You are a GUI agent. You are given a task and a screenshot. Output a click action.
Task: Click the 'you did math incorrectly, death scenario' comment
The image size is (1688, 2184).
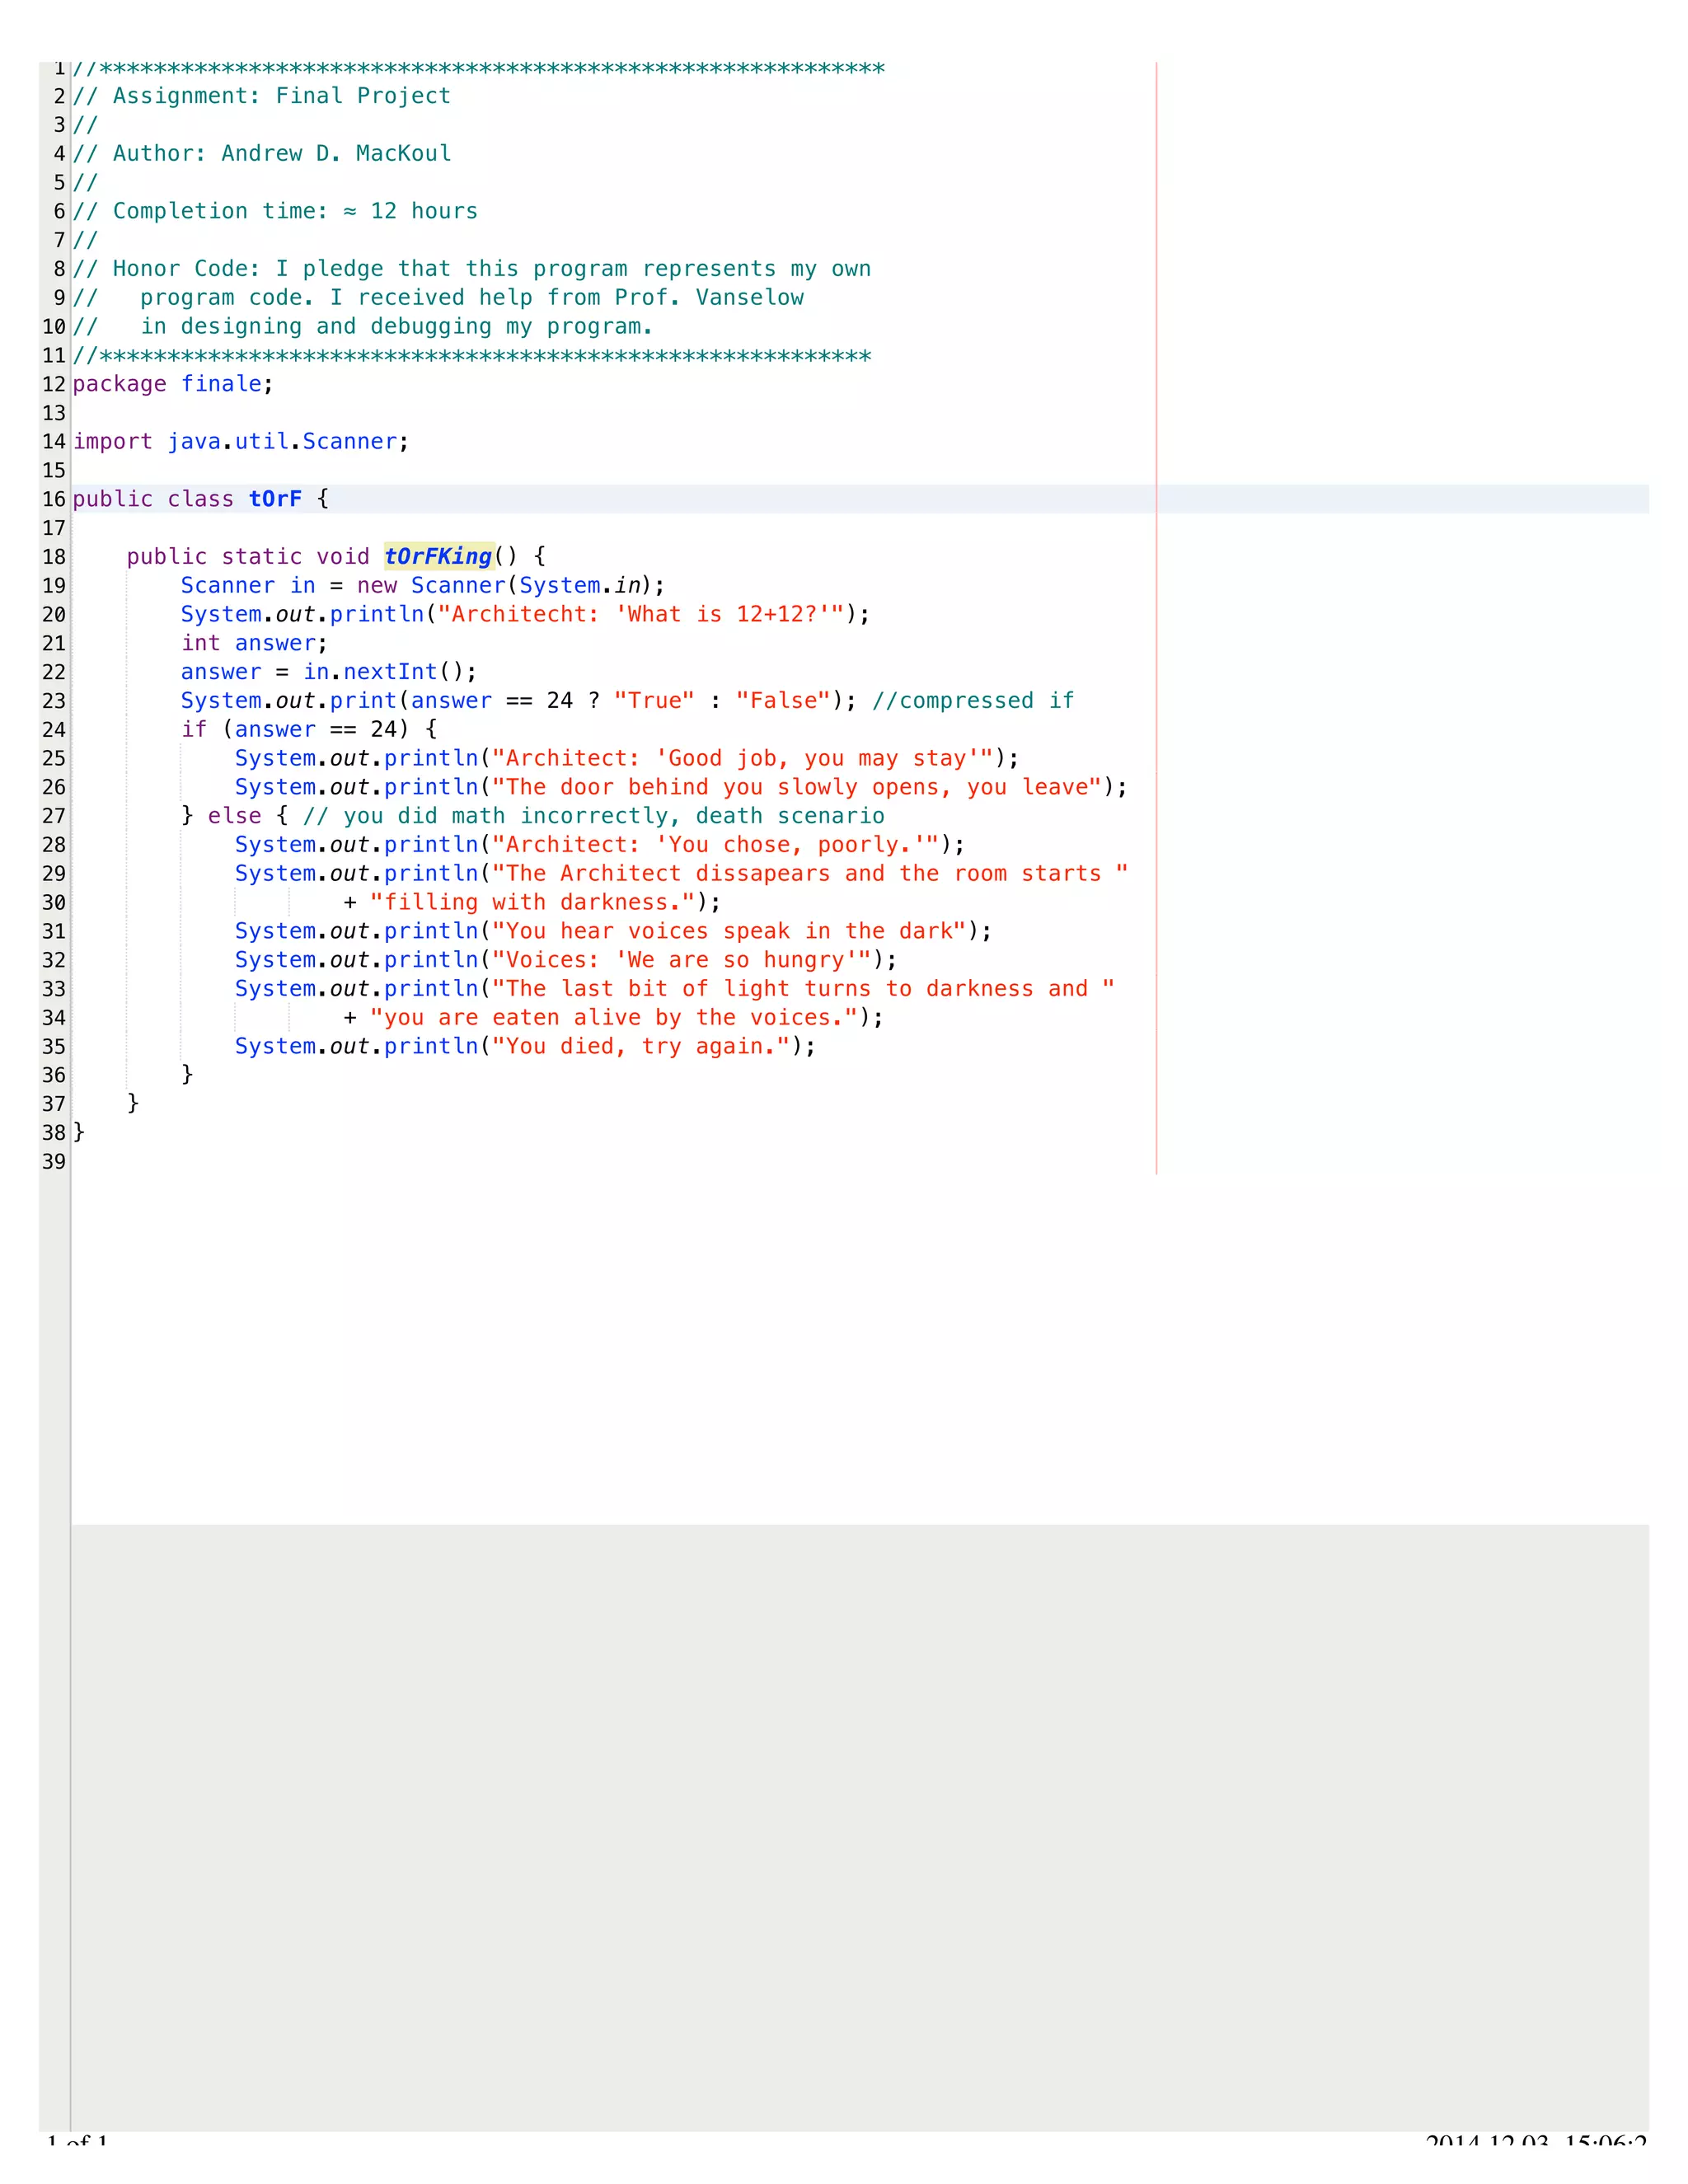pyautogui.click(x=594, y=816)
